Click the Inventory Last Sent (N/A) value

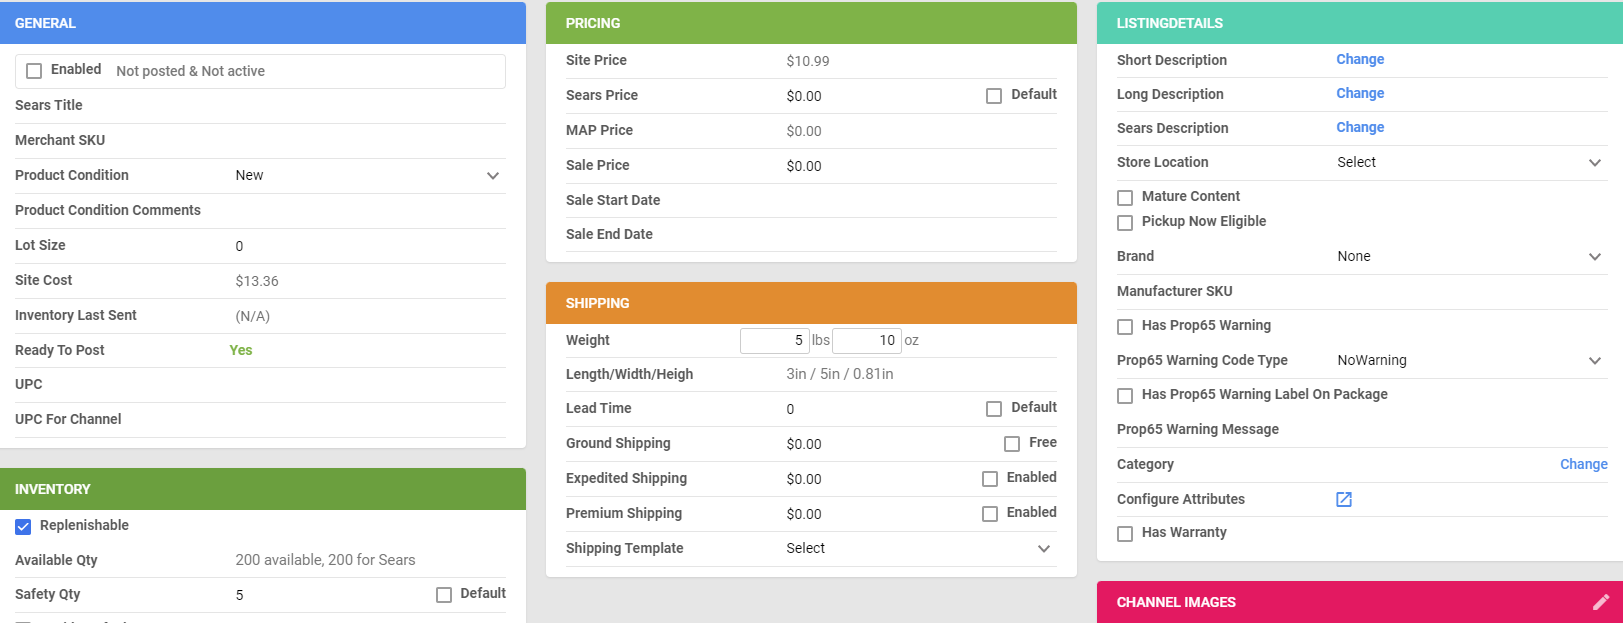click(253, 316)
